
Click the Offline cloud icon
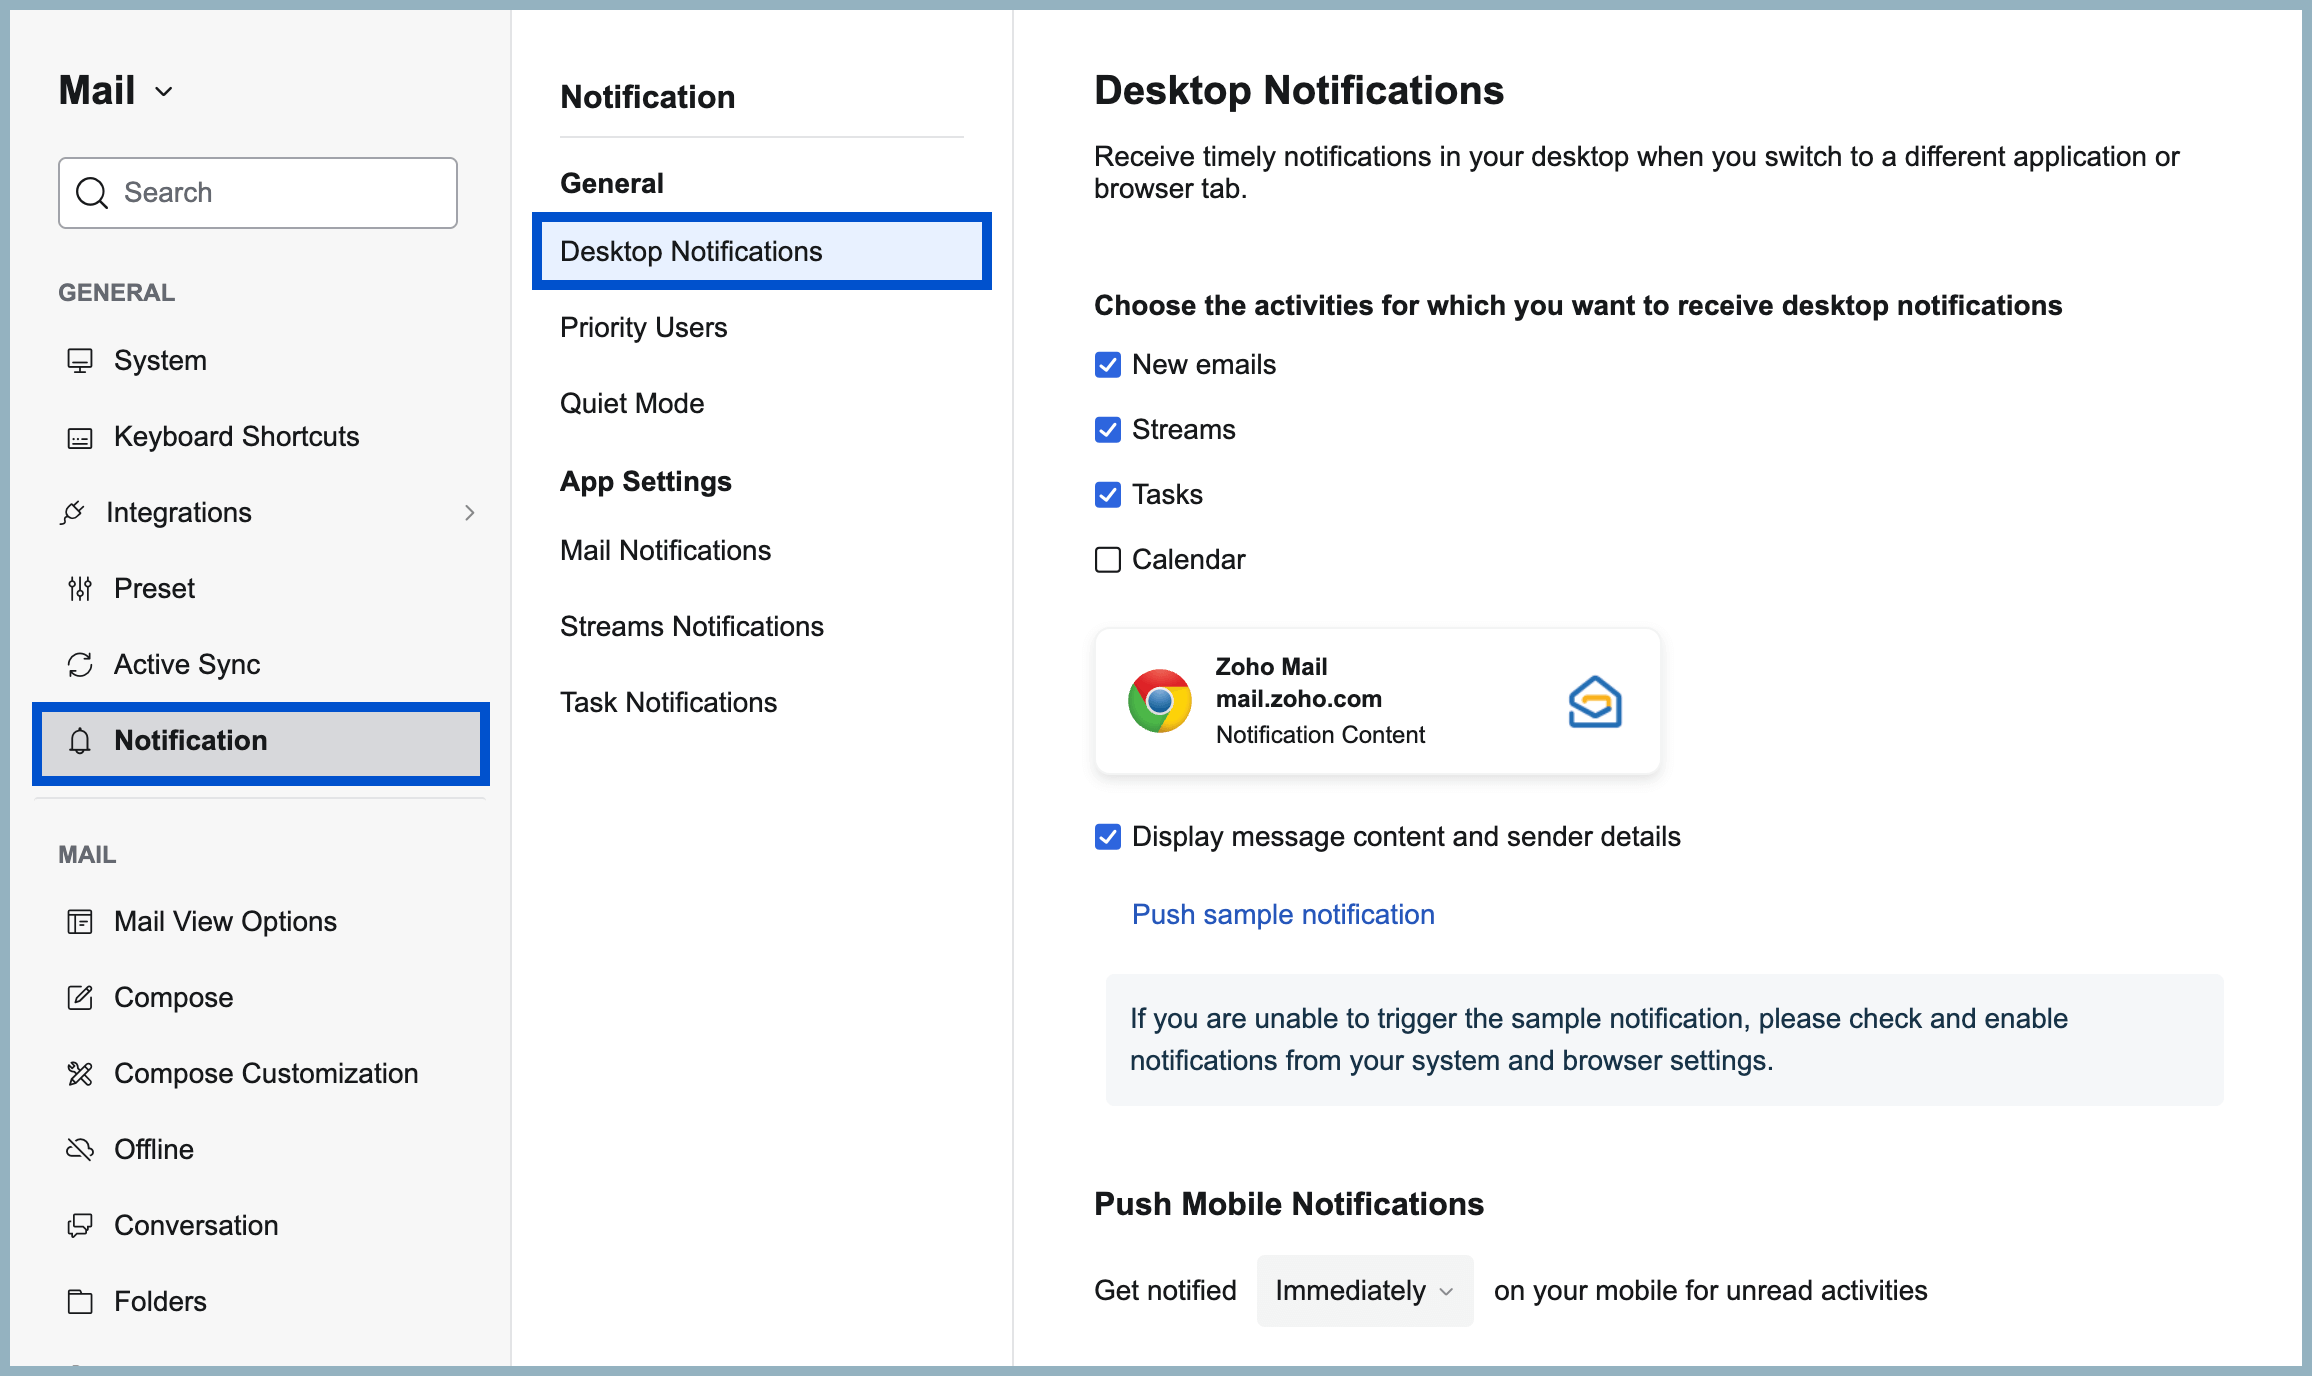80,1149
